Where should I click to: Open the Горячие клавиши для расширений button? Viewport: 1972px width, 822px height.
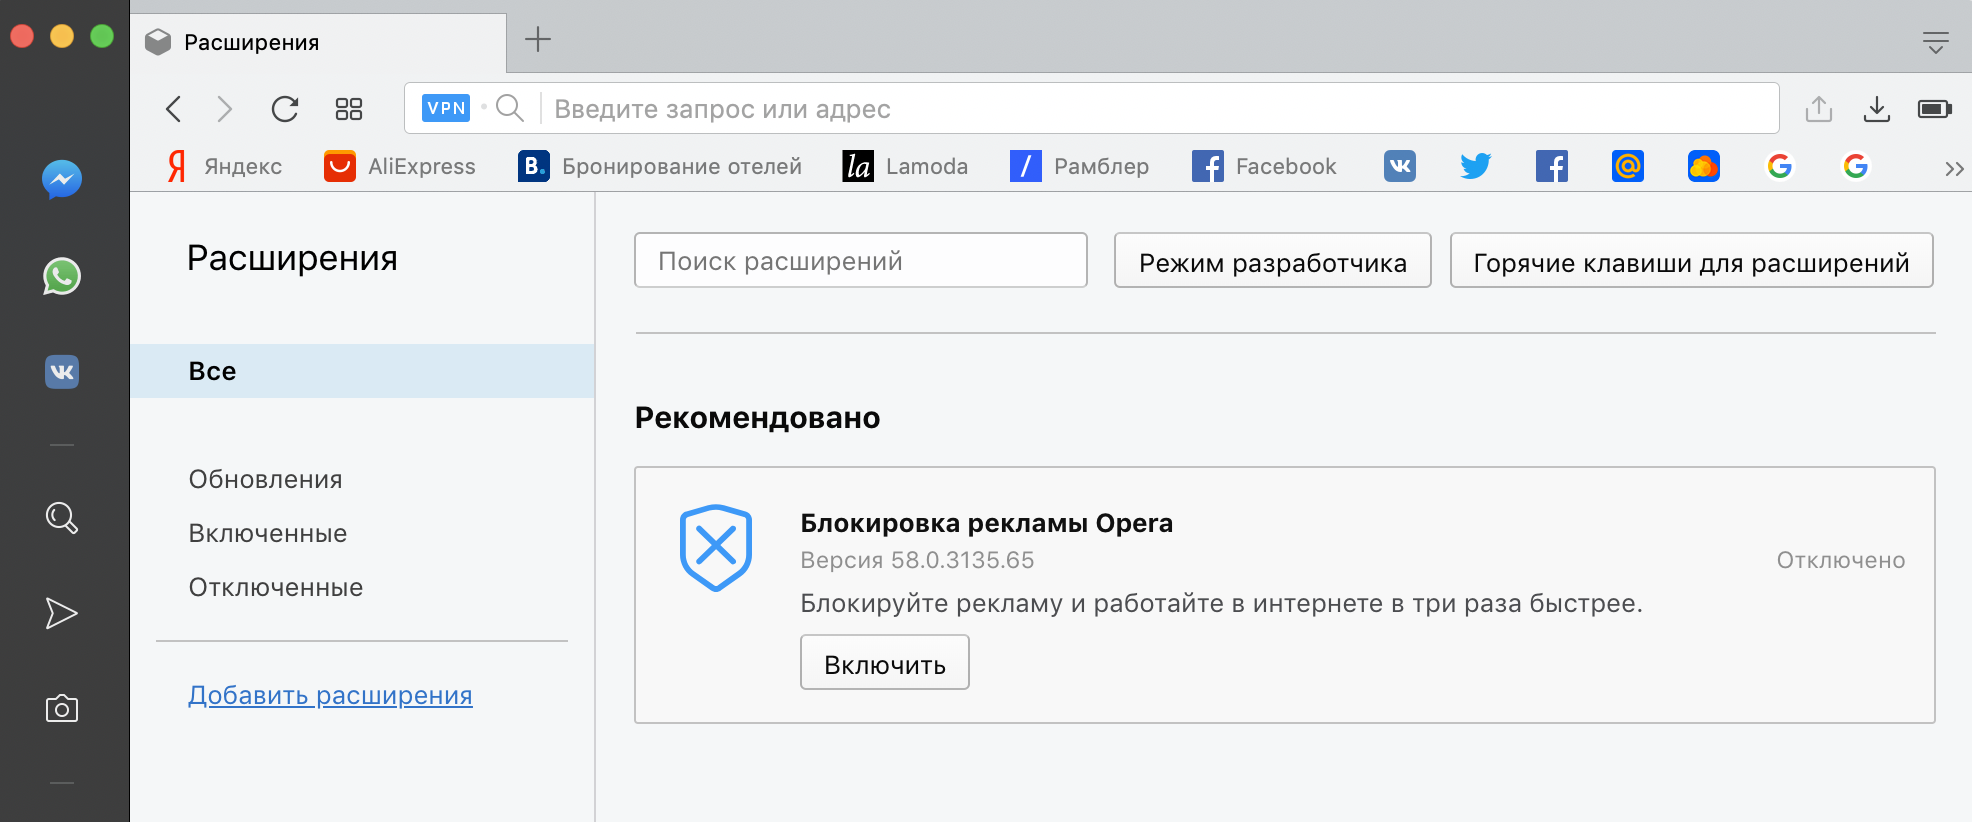tap(1690, 261)
